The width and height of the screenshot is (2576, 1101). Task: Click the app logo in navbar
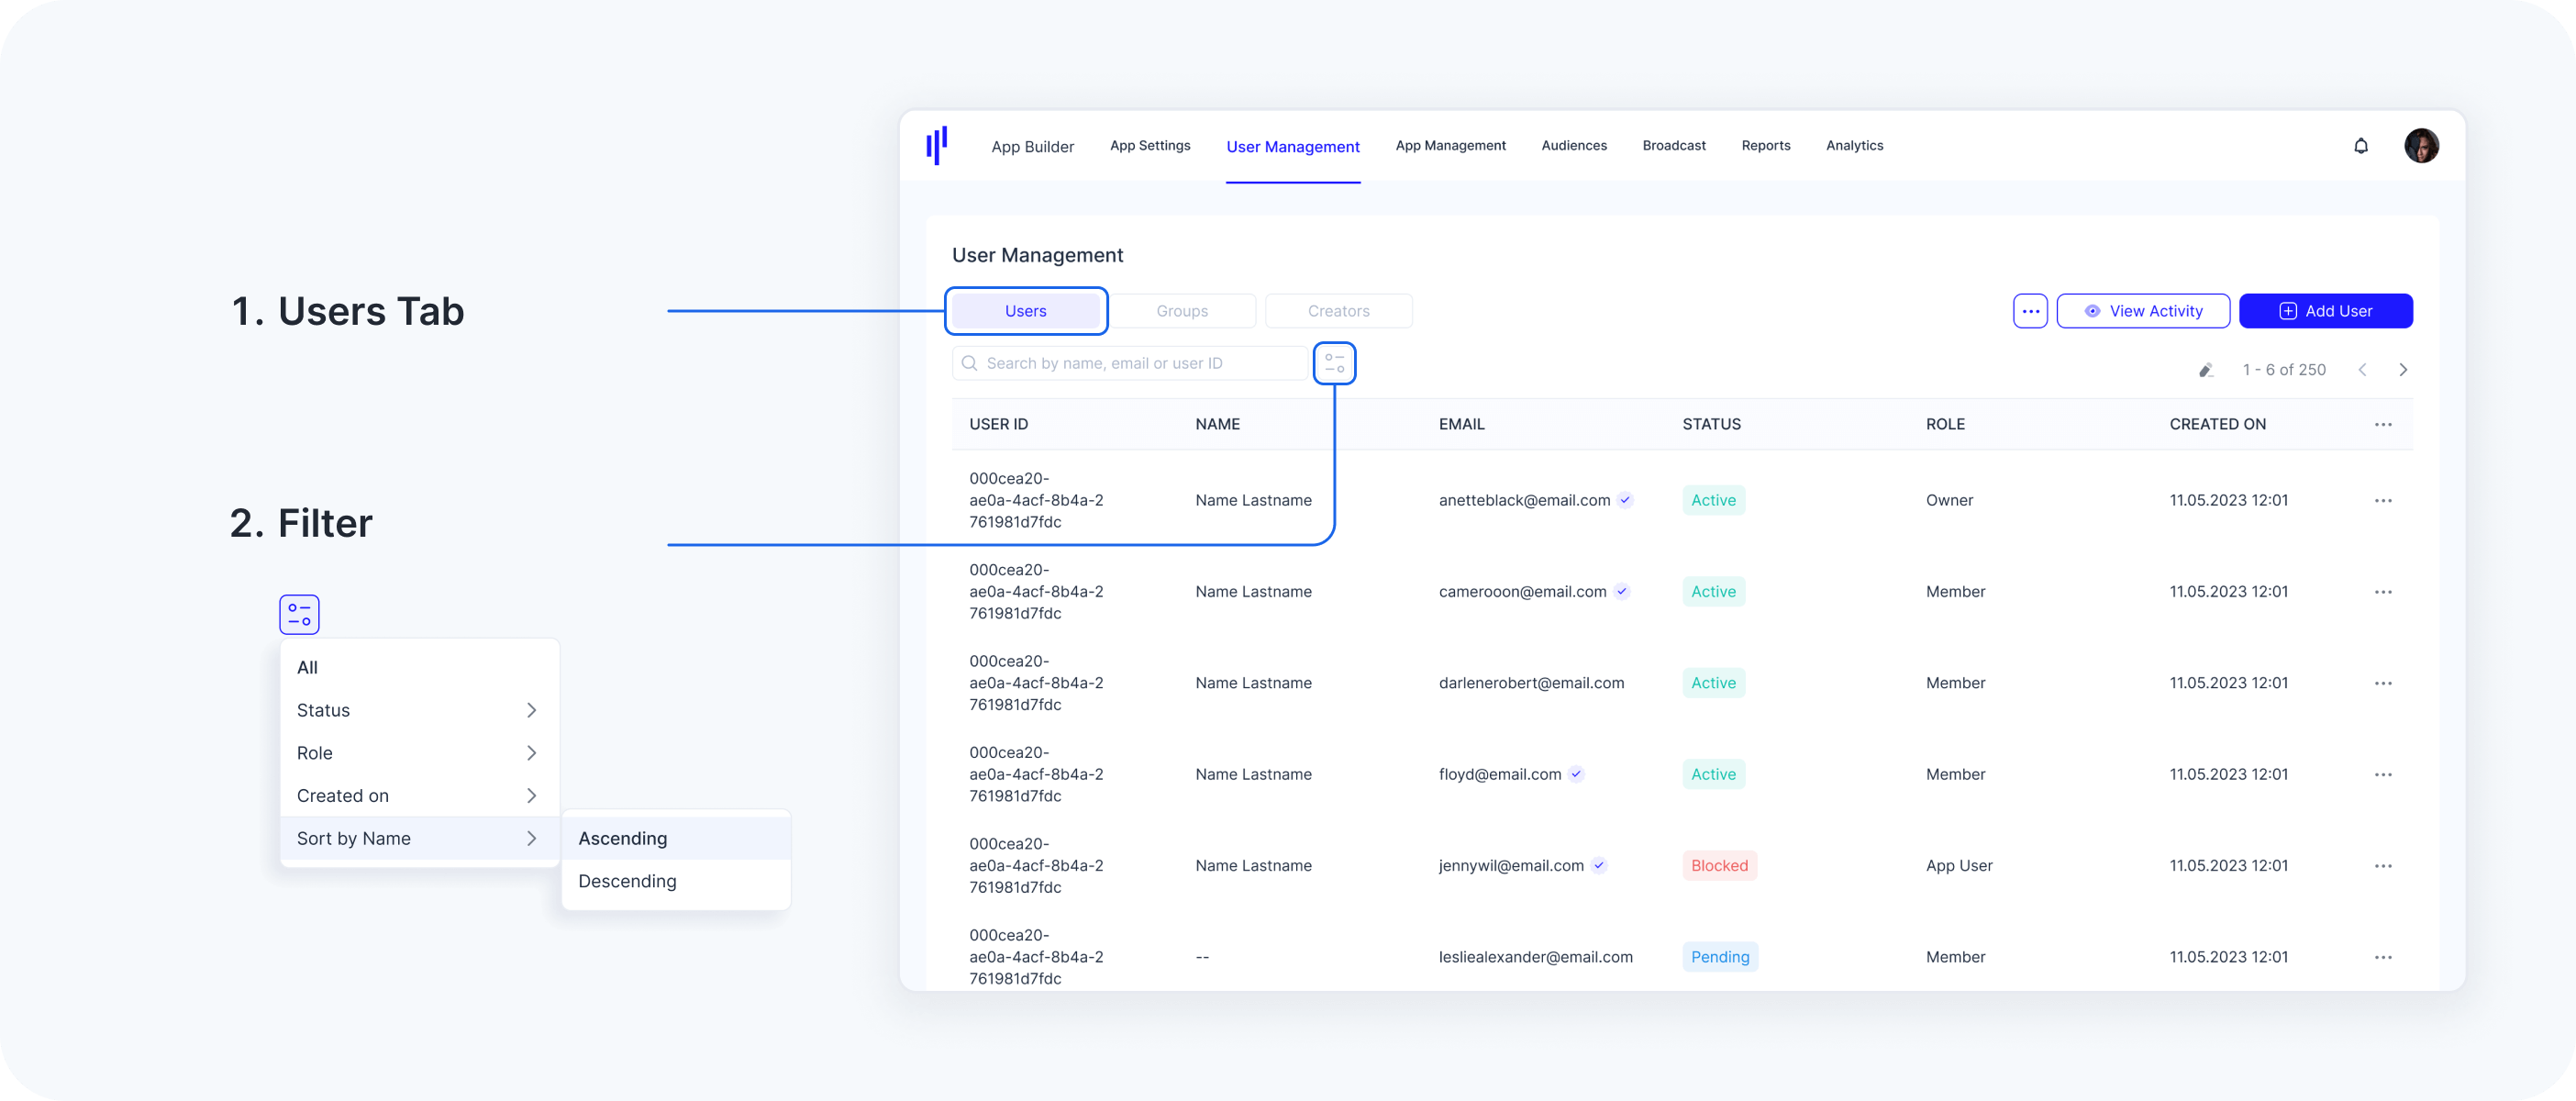coord(936,146)
